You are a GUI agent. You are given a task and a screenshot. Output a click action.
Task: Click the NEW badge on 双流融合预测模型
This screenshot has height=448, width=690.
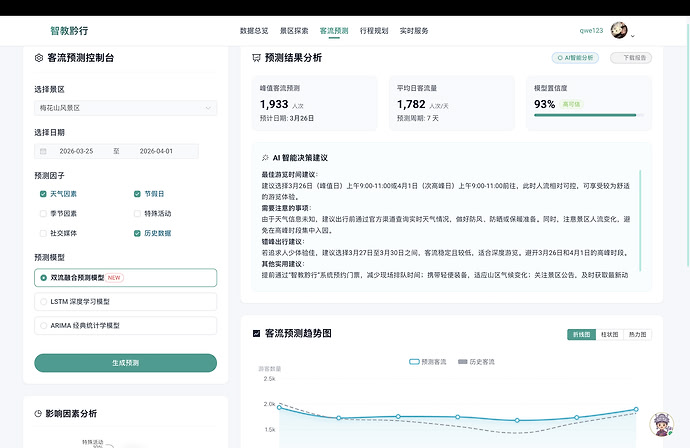coord(114,278)
